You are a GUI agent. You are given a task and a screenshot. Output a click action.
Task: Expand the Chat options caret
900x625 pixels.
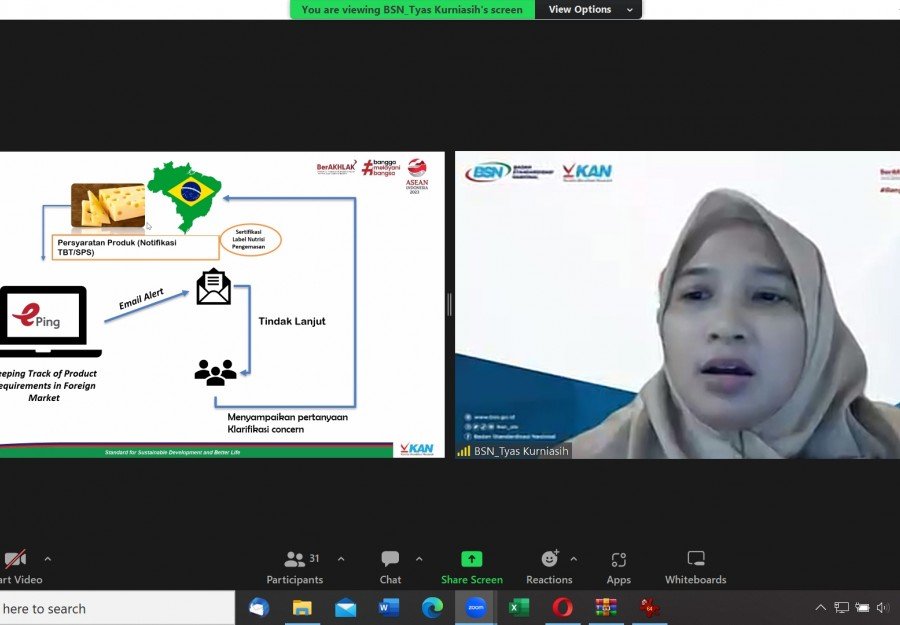pos(419,559)
